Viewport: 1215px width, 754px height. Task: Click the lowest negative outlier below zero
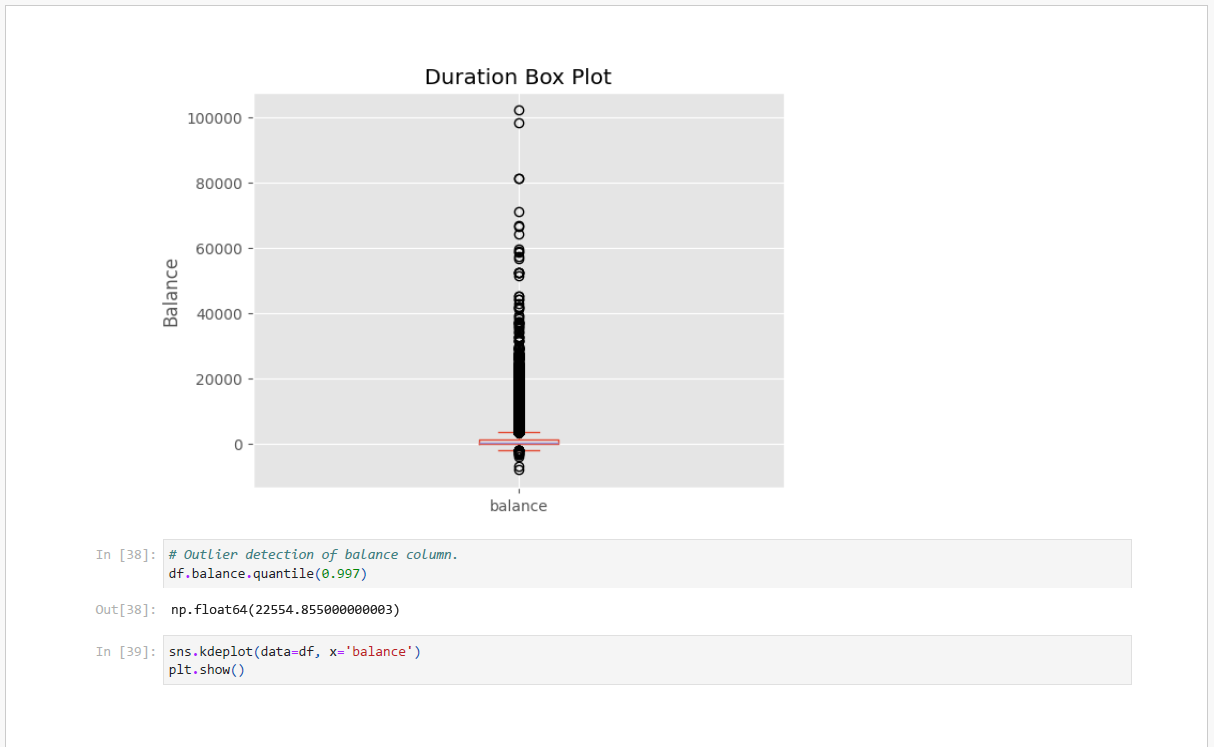coord(519,469)
